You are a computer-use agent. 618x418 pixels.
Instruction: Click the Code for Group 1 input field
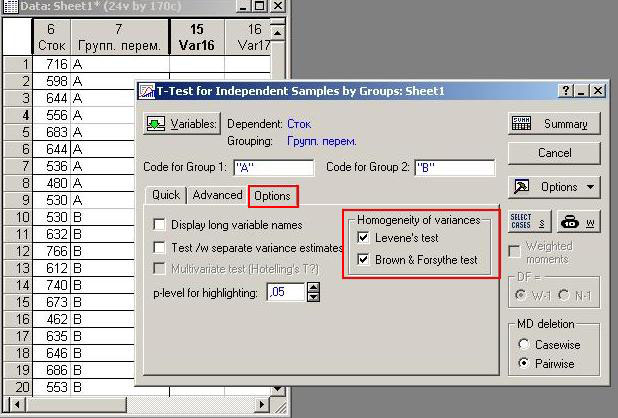(x=274, y=167)
